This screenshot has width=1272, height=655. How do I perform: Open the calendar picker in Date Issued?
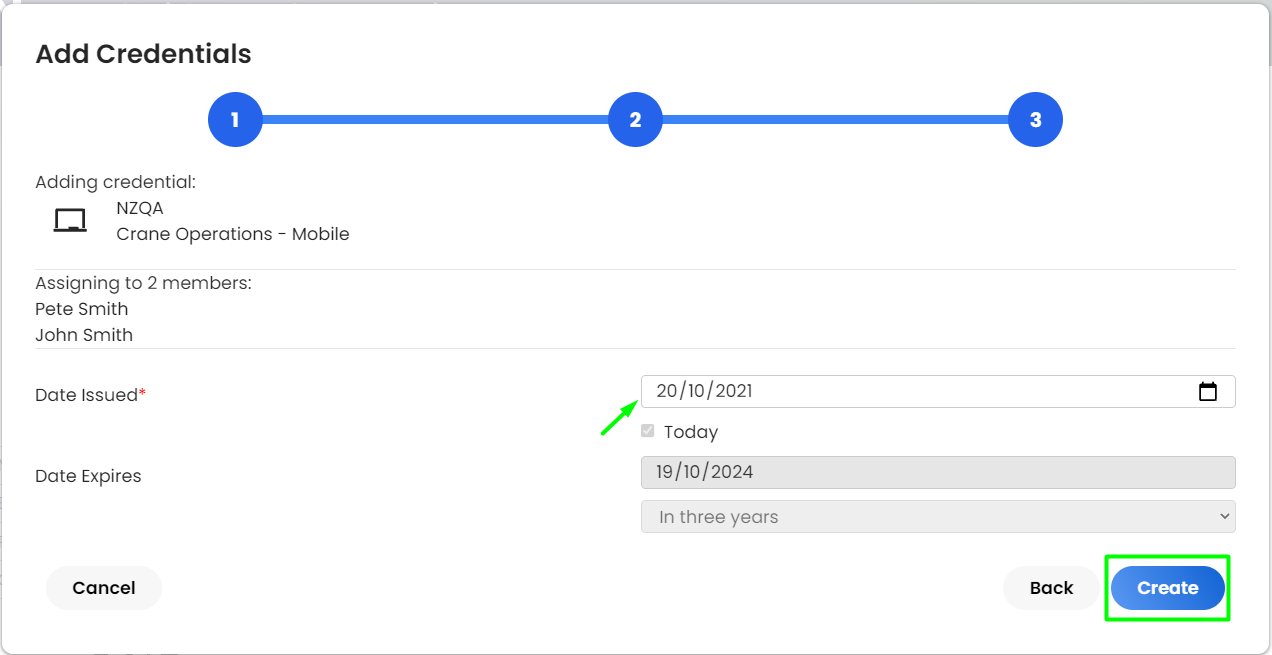pos(1207,392)
